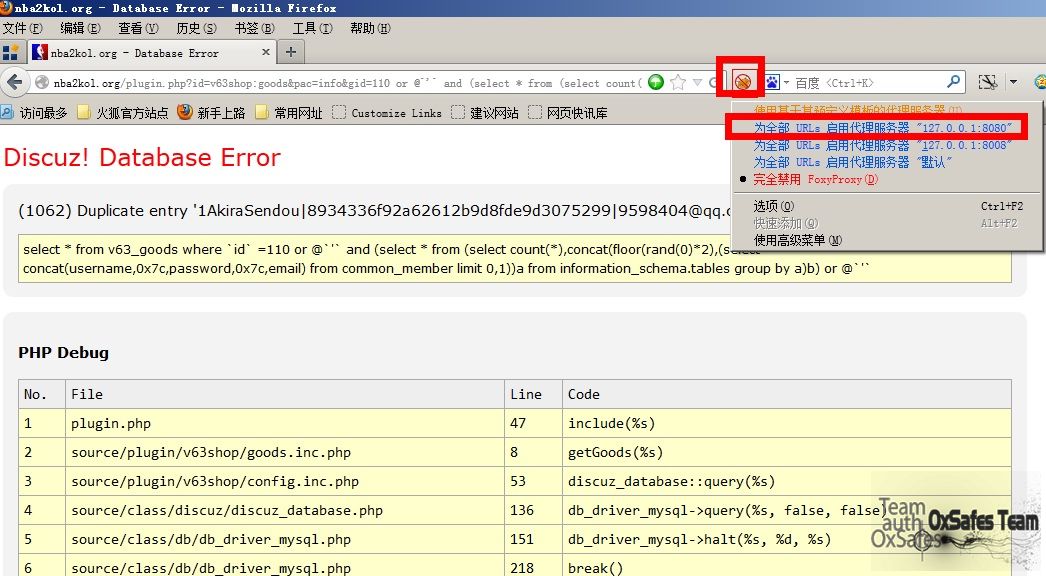The image size is (1046, 576).
Task: Expand the dropdown arrow beside scissors icon
Action: [1013, 82]
